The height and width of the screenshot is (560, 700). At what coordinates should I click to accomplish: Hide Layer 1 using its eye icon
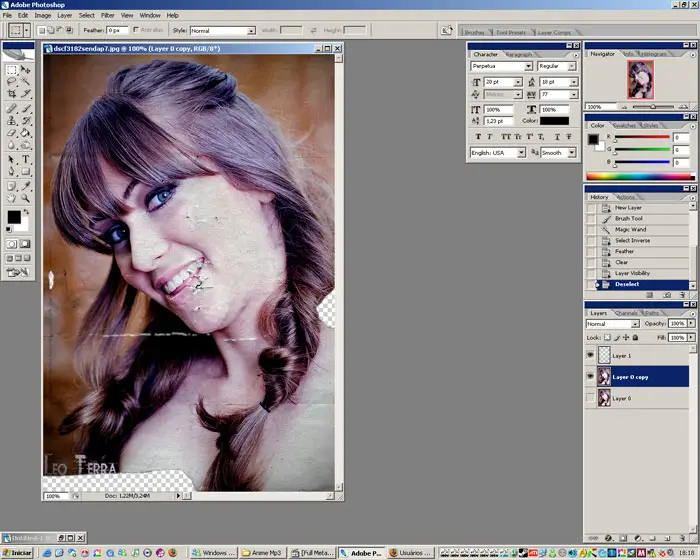pos(590,355)
